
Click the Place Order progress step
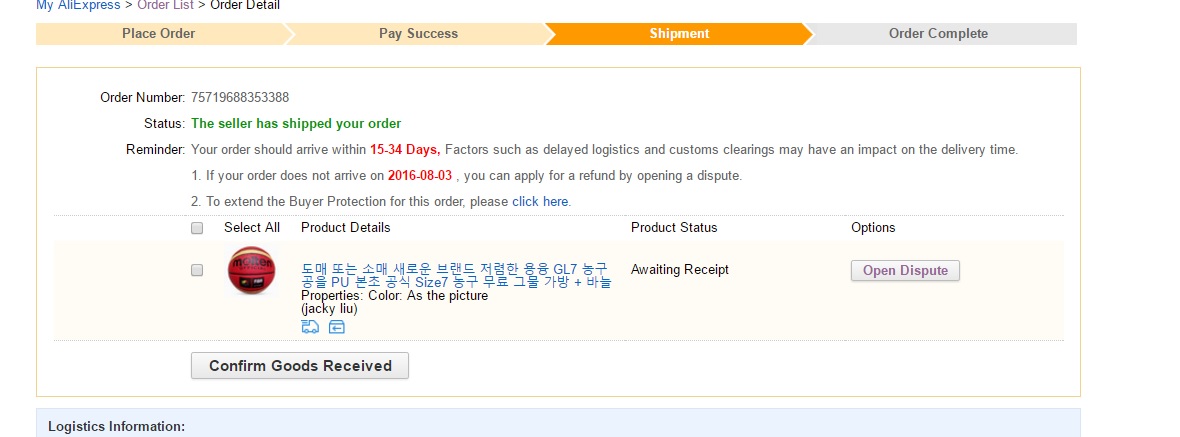click(x=158, y=34)
